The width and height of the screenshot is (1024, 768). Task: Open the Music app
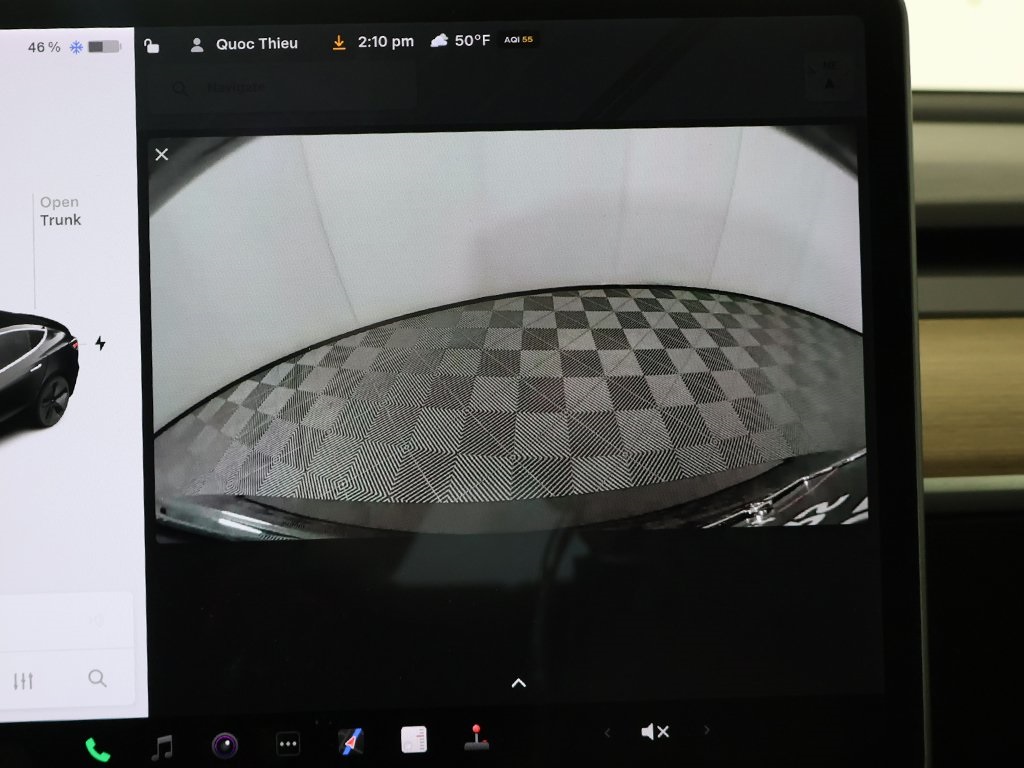pos(161,747)
